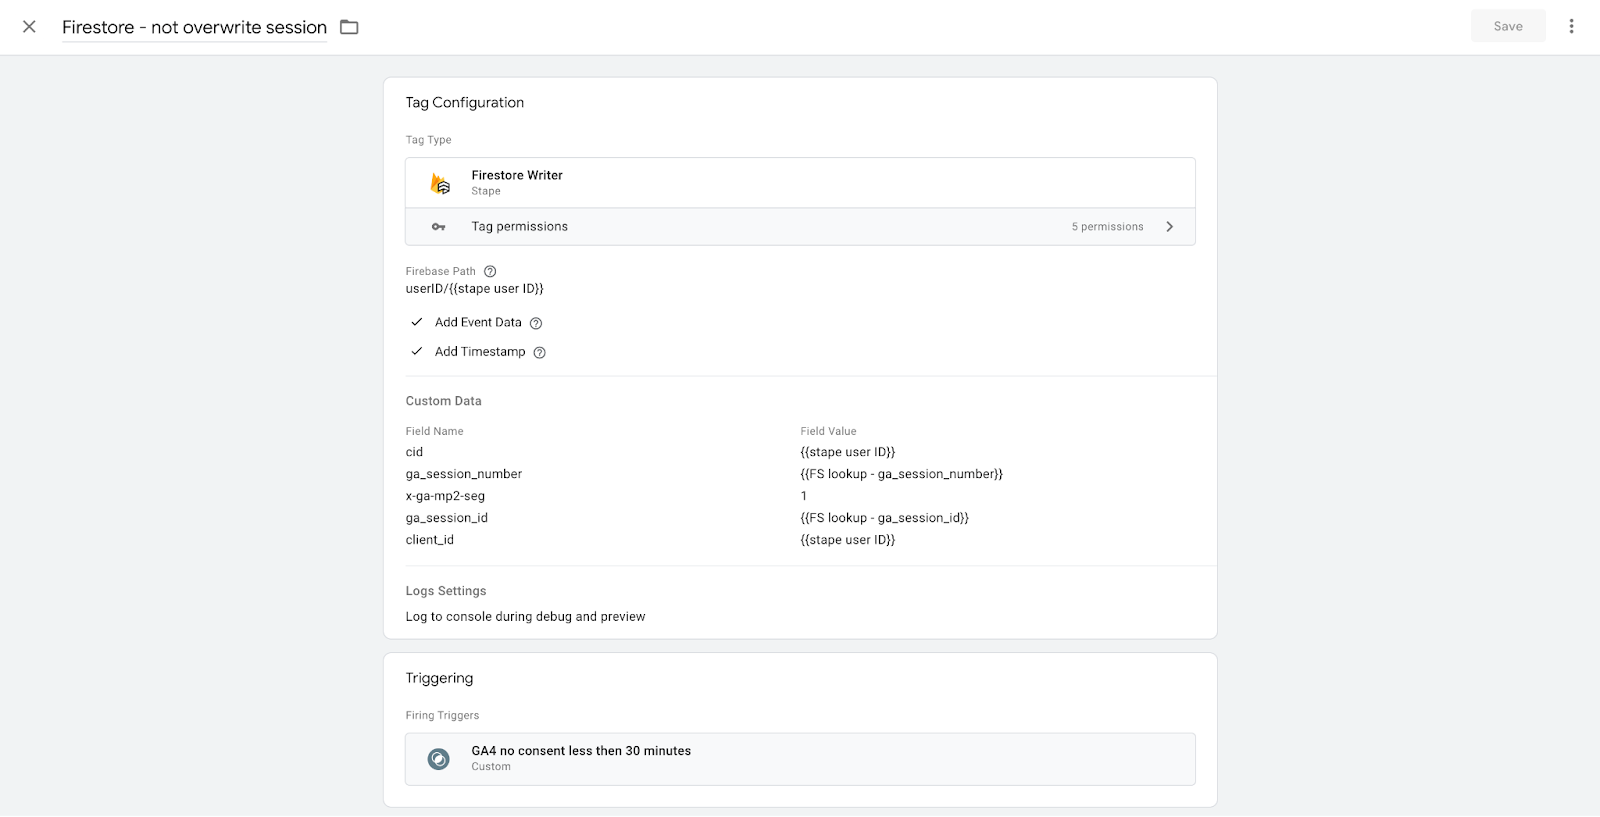Select the Firestore Writer tag type

pyautogui.click(x=800, y=183)
